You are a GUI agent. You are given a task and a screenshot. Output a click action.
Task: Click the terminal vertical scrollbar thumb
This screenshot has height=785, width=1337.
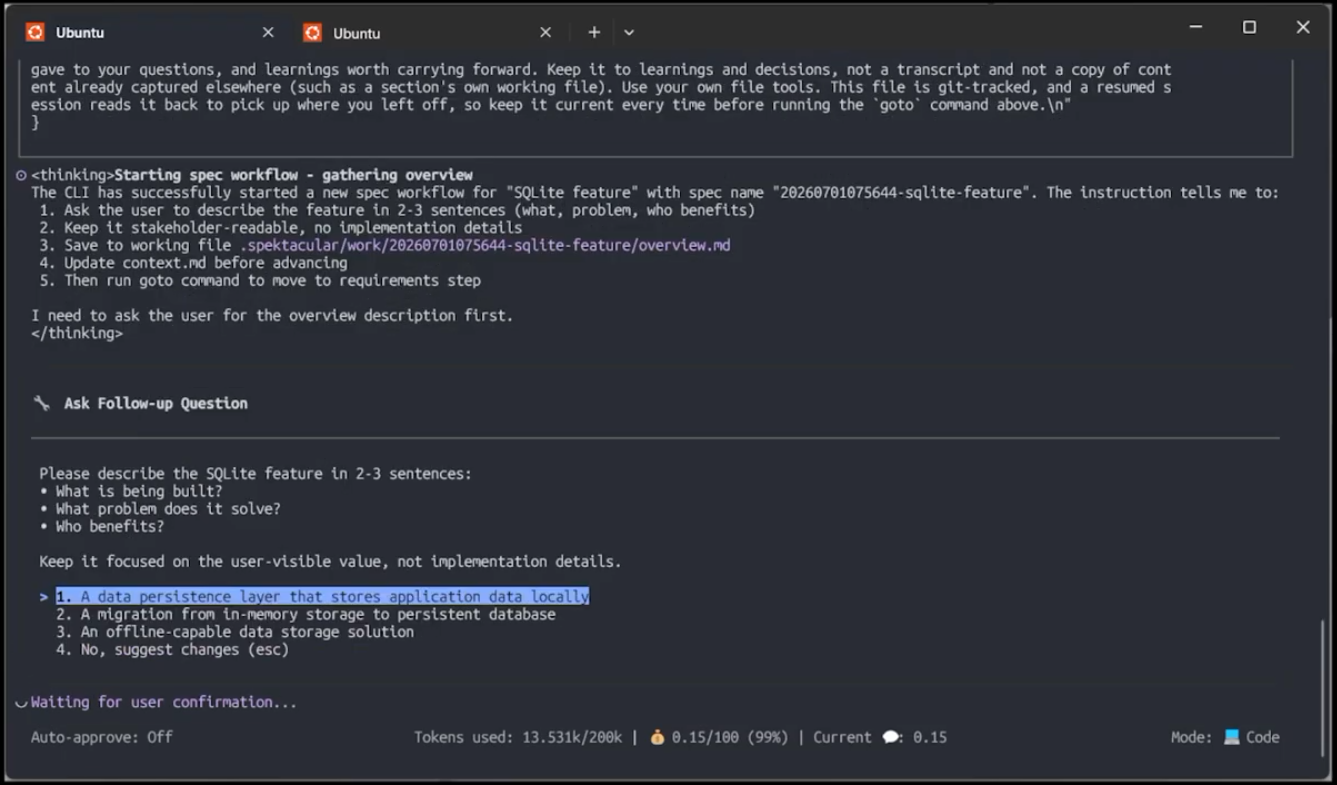pyautogui.click(x=1323, y=687)
